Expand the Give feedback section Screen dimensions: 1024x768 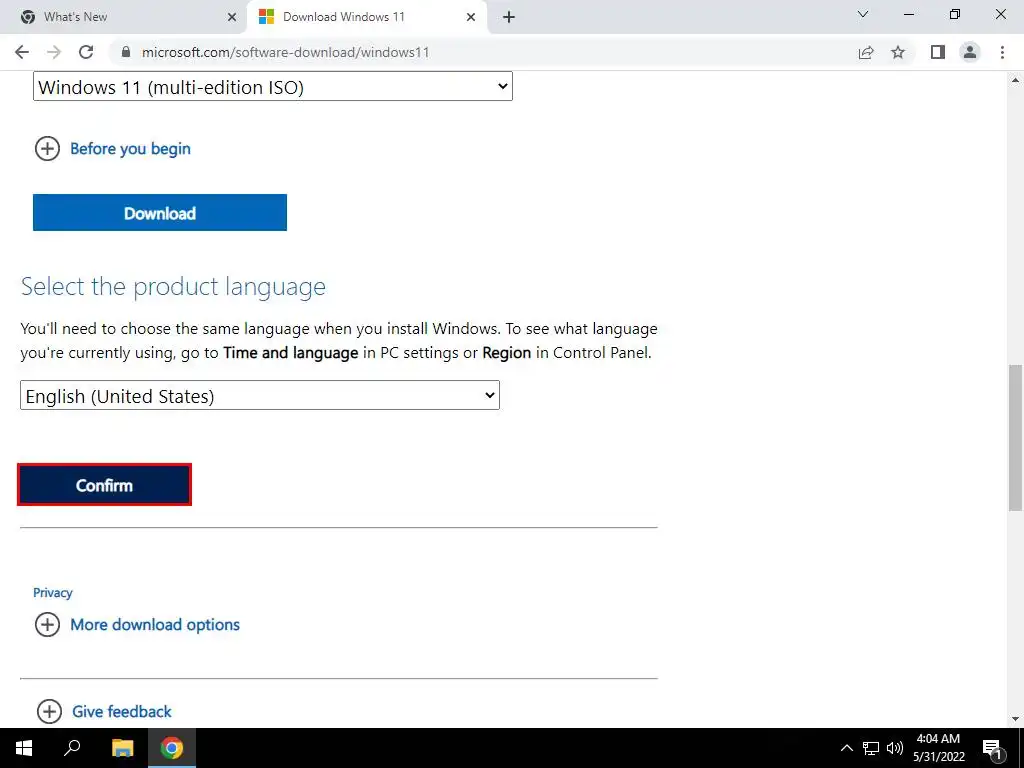pyautogui.click(x=104, y=711)
